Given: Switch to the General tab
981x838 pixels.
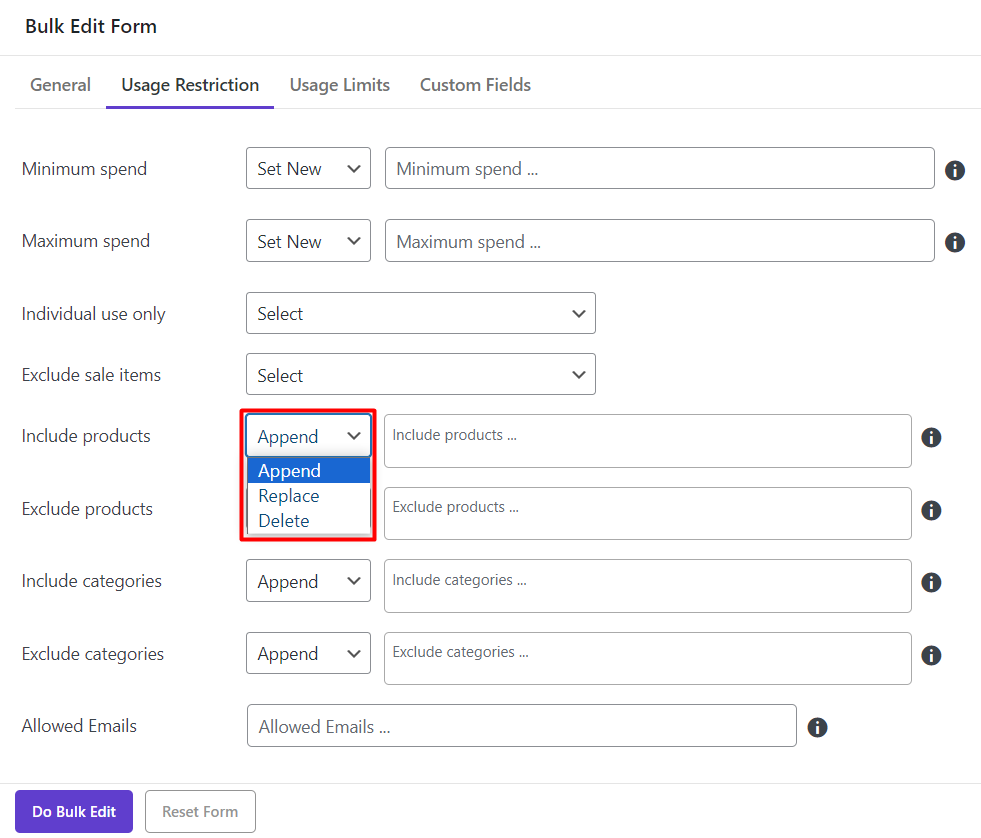Looking at the screenshot, I should [60, 85].
